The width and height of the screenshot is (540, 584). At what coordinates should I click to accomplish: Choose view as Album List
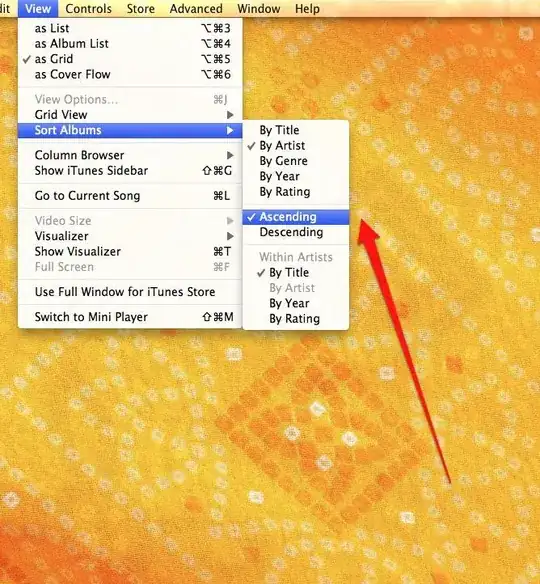130,44
